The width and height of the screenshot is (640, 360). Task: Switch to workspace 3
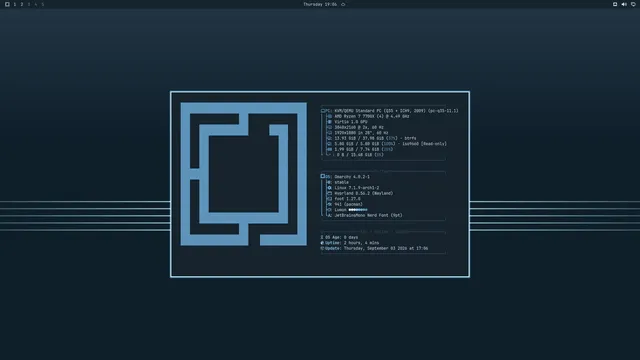(29, 4)
